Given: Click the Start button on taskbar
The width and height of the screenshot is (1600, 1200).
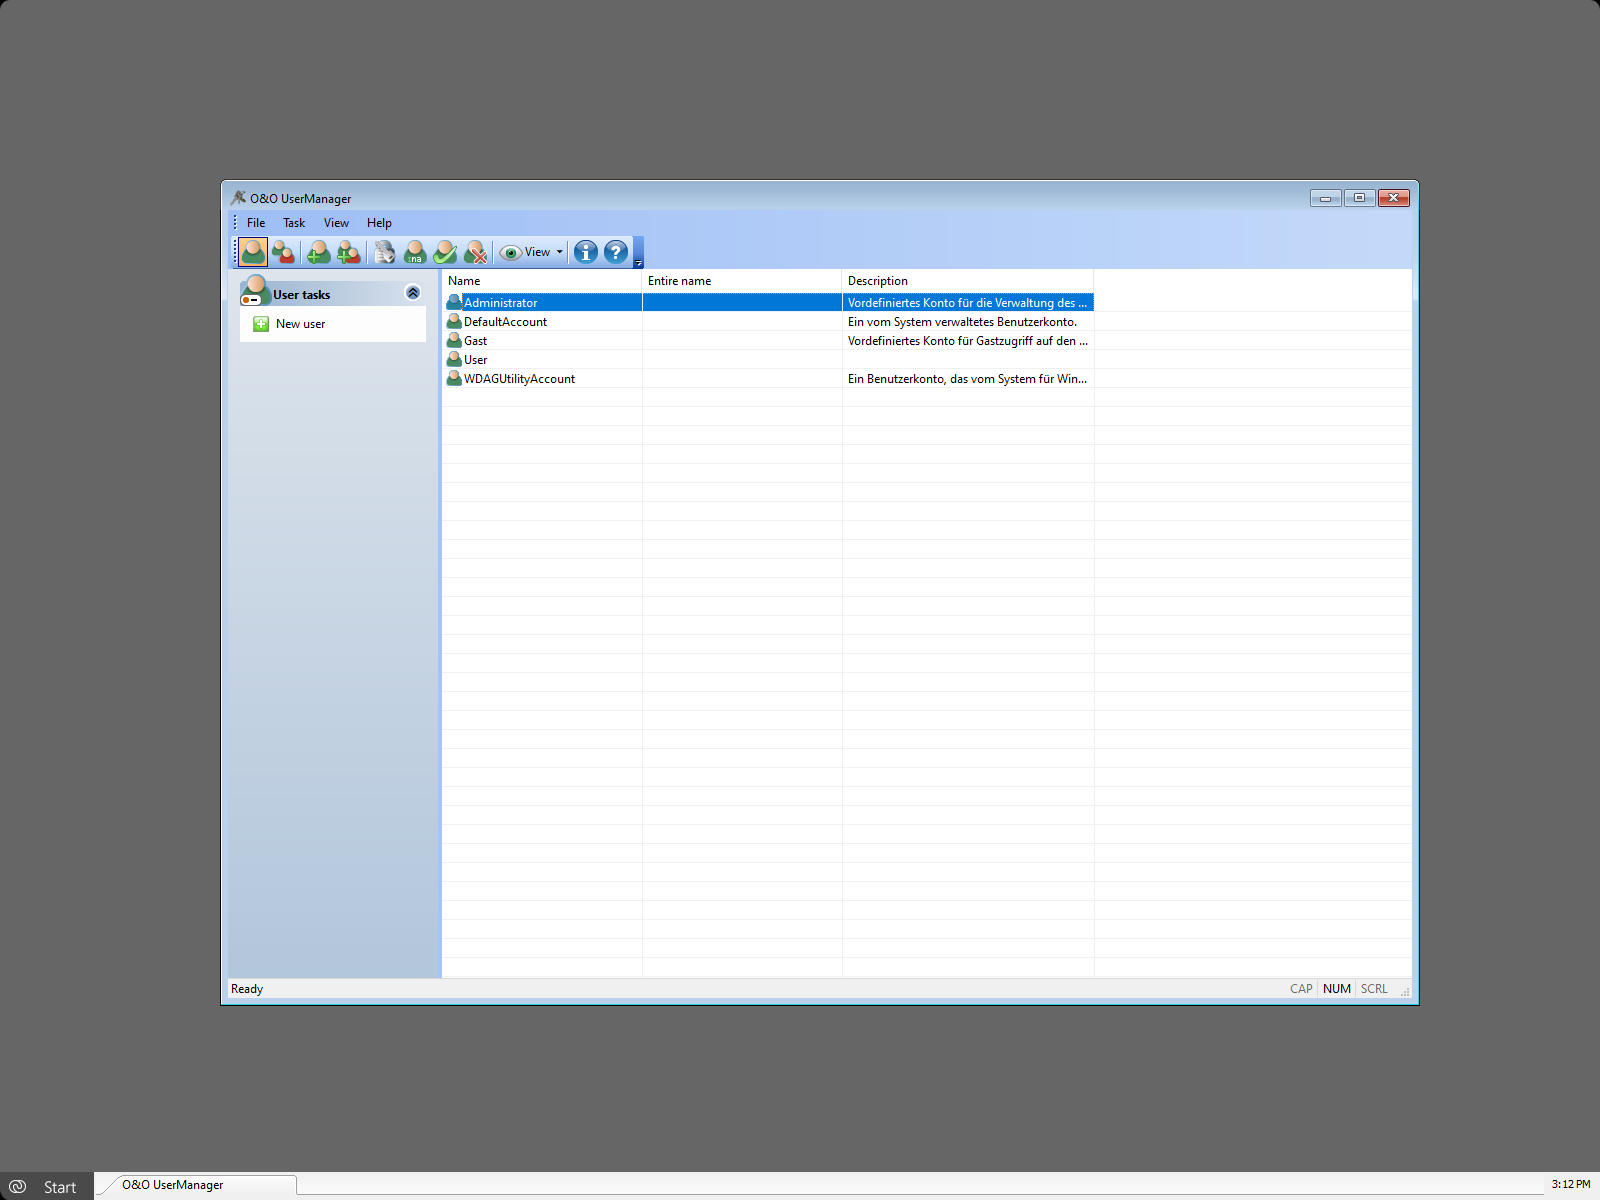Looking at the screenshot, I should click(x=46, y=1187).
